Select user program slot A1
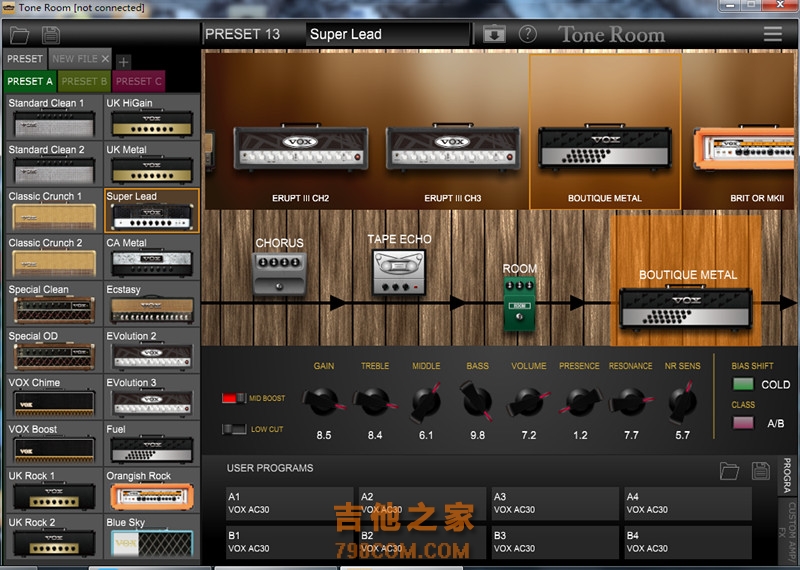 click(x=289, y=503)
